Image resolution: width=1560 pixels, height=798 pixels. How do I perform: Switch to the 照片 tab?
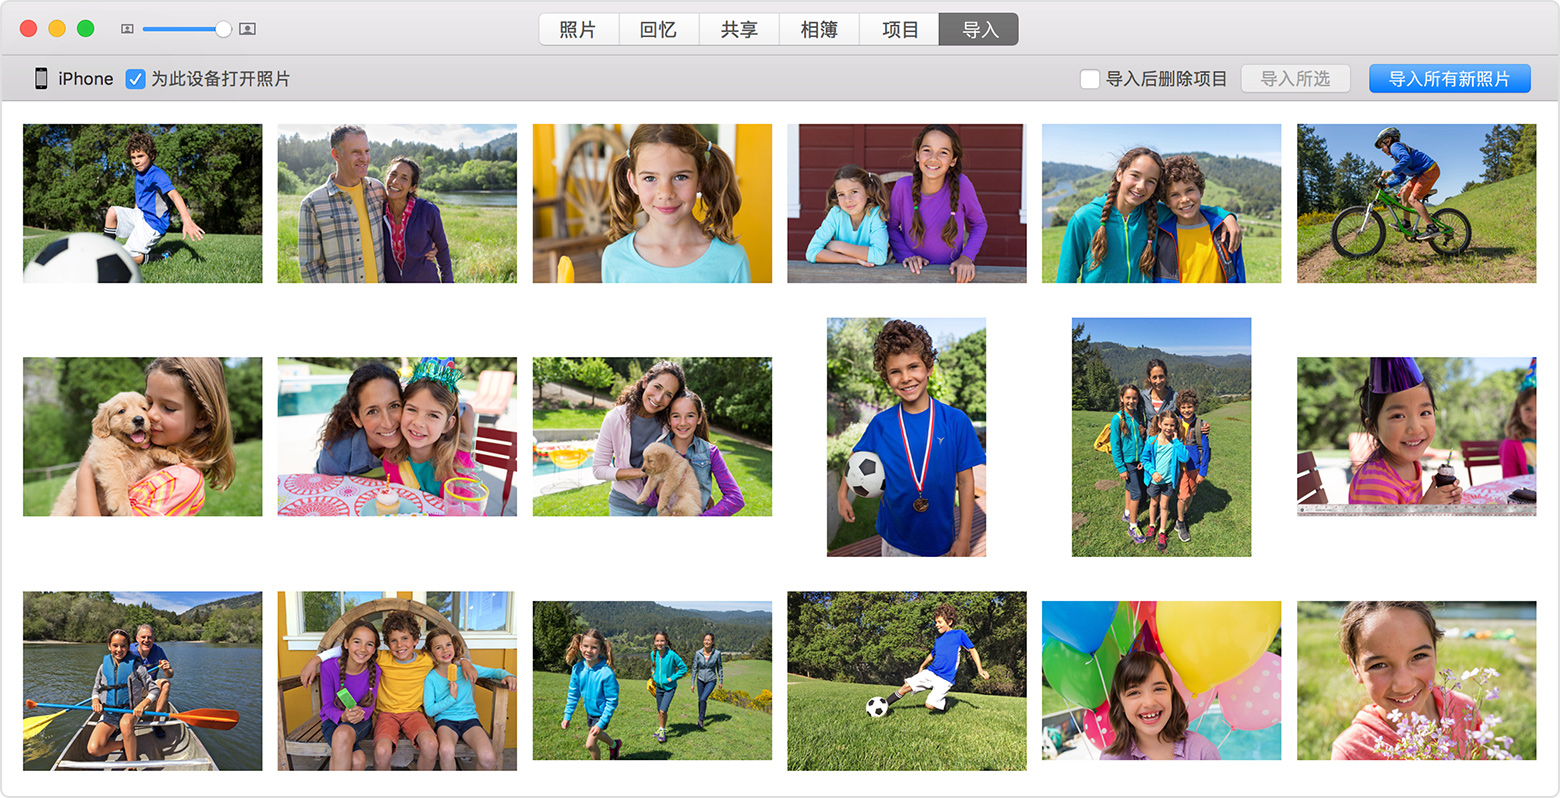point(578,30)
